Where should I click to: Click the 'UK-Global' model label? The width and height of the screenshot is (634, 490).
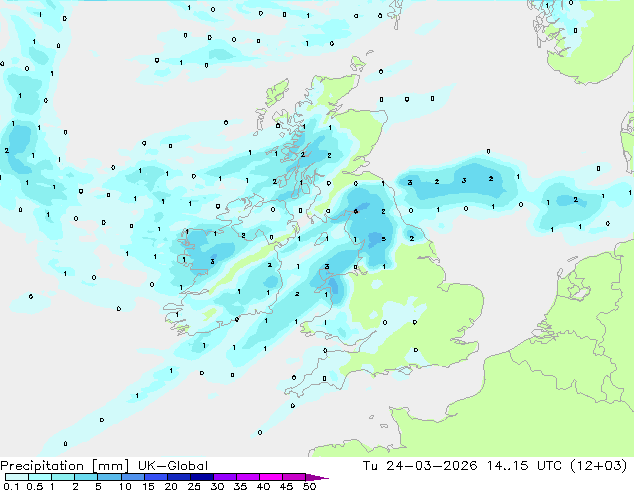(173, 466)
